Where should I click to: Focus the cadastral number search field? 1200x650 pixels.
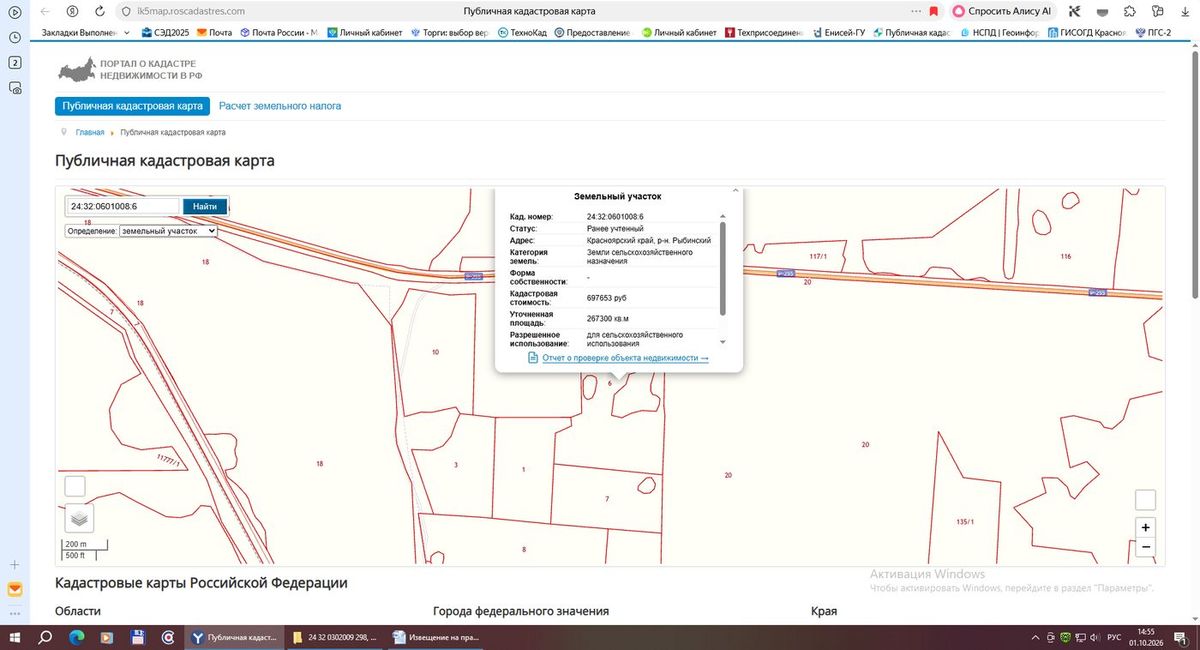coord(123,207)
